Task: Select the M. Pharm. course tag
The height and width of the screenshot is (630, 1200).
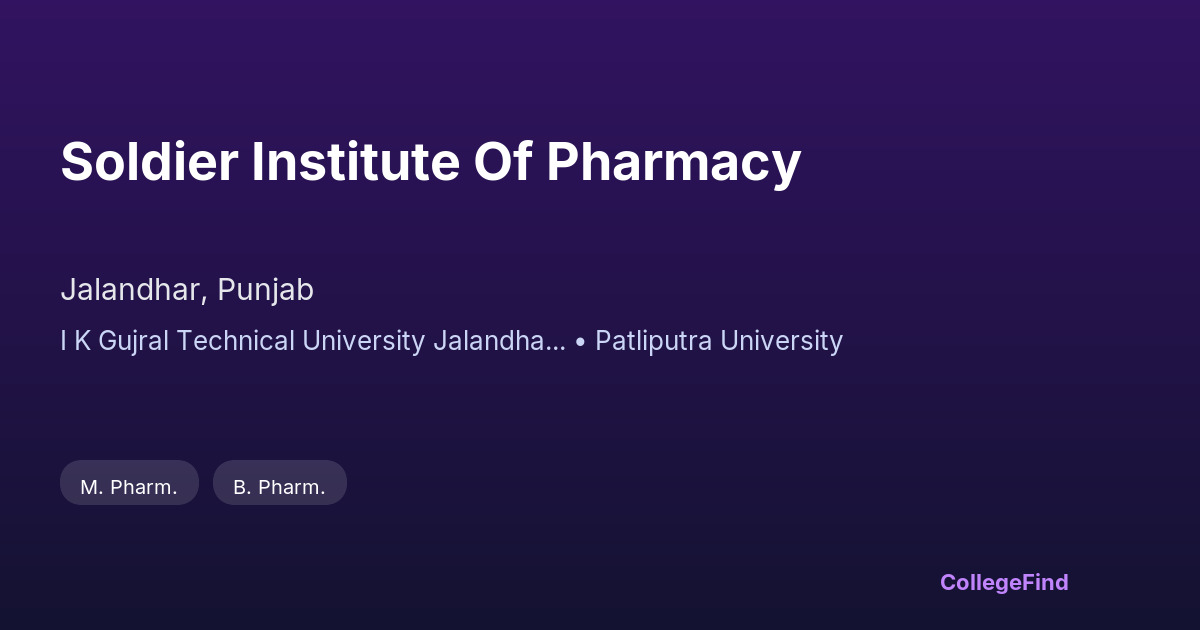Action: [129, 487]
